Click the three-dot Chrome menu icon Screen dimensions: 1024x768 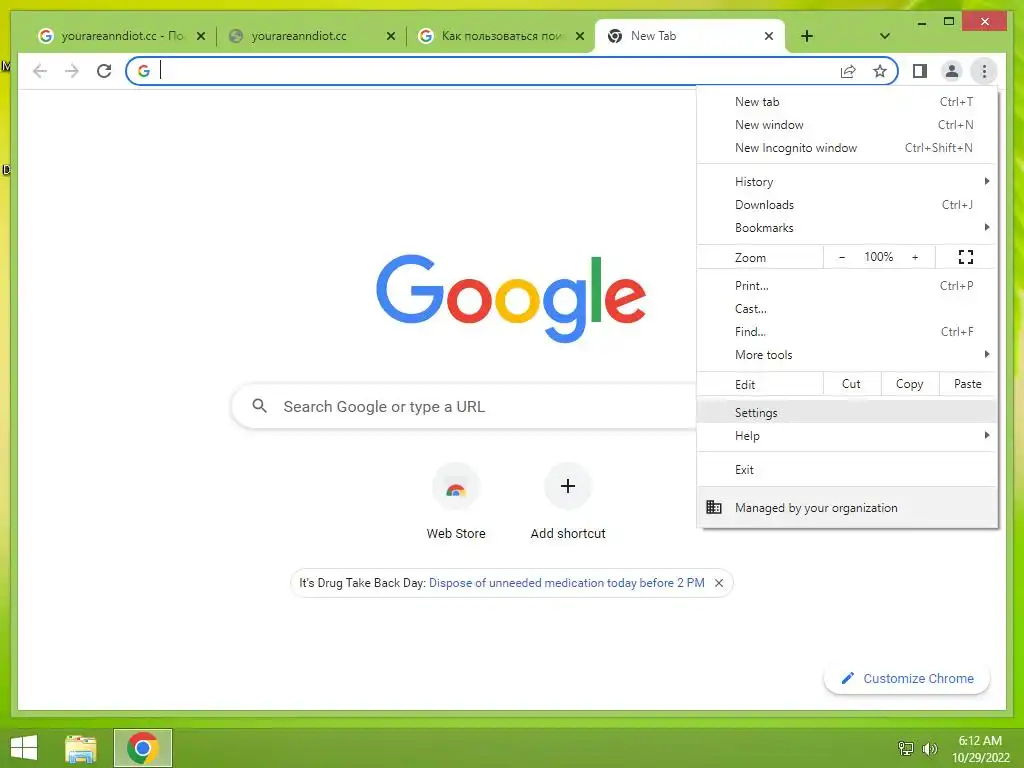point(984,71)
